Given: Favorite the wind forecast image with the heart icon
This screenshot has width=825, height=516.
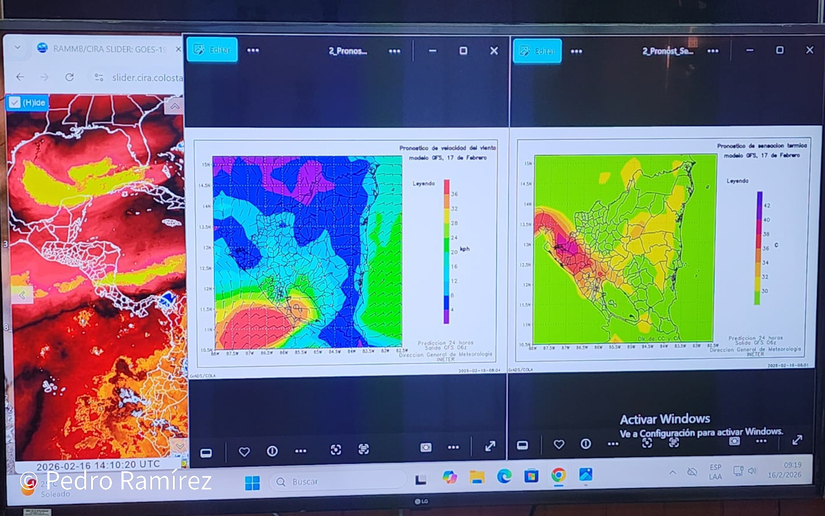Looking at the screenshot, I should (x=244, y=451).
